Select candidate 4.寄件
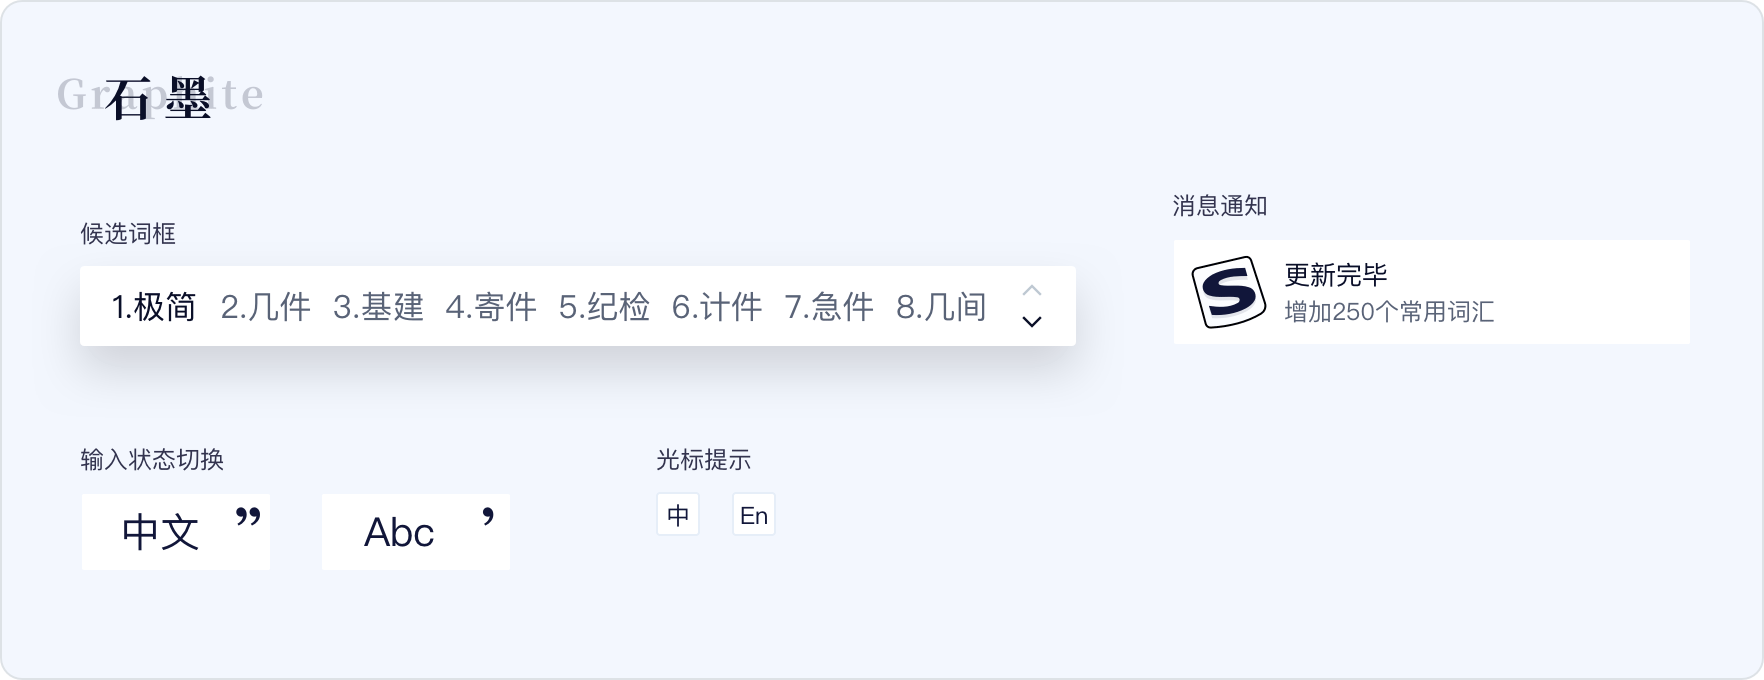The height and width of the screenshot is (680, 1764). coord(491,307)
